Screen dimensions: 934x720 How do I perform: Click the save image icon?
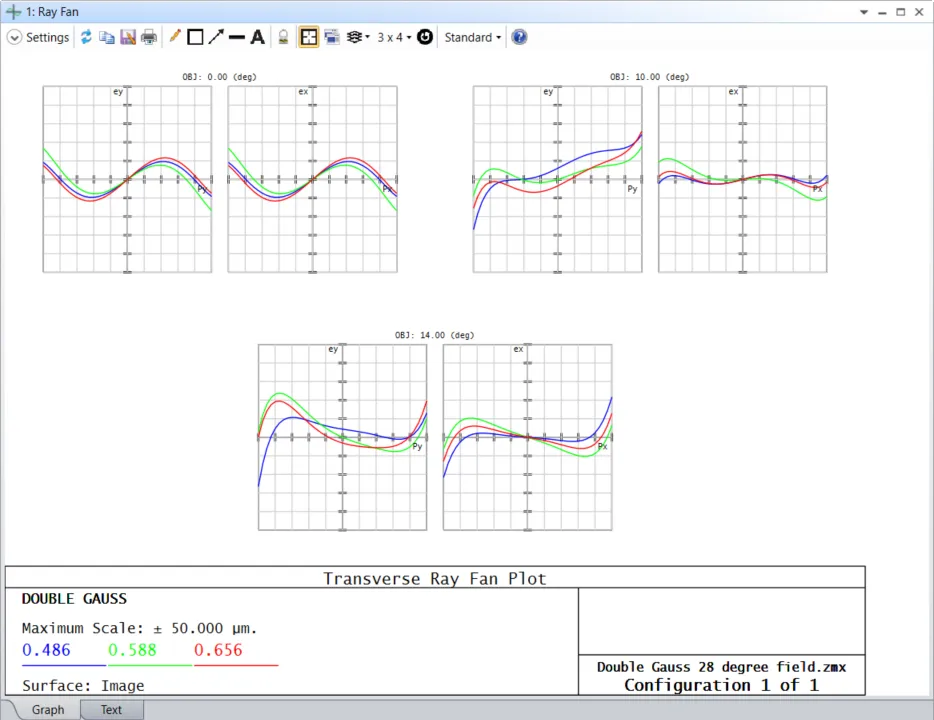(128, 37)
